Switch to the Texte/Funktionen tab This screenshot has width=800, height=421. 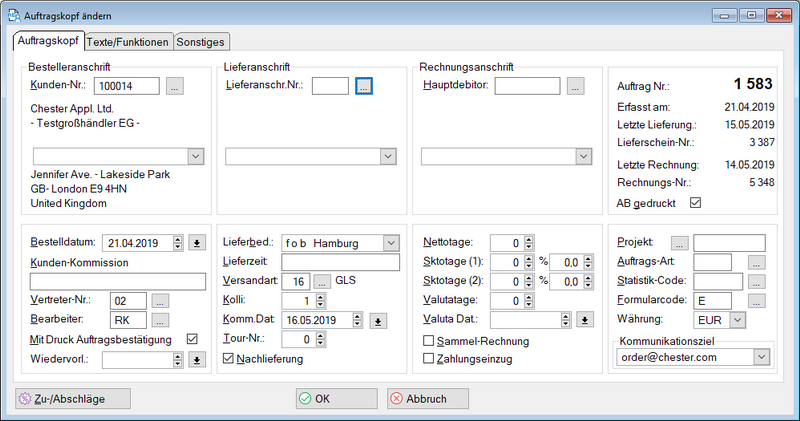[x=128, y=42]
